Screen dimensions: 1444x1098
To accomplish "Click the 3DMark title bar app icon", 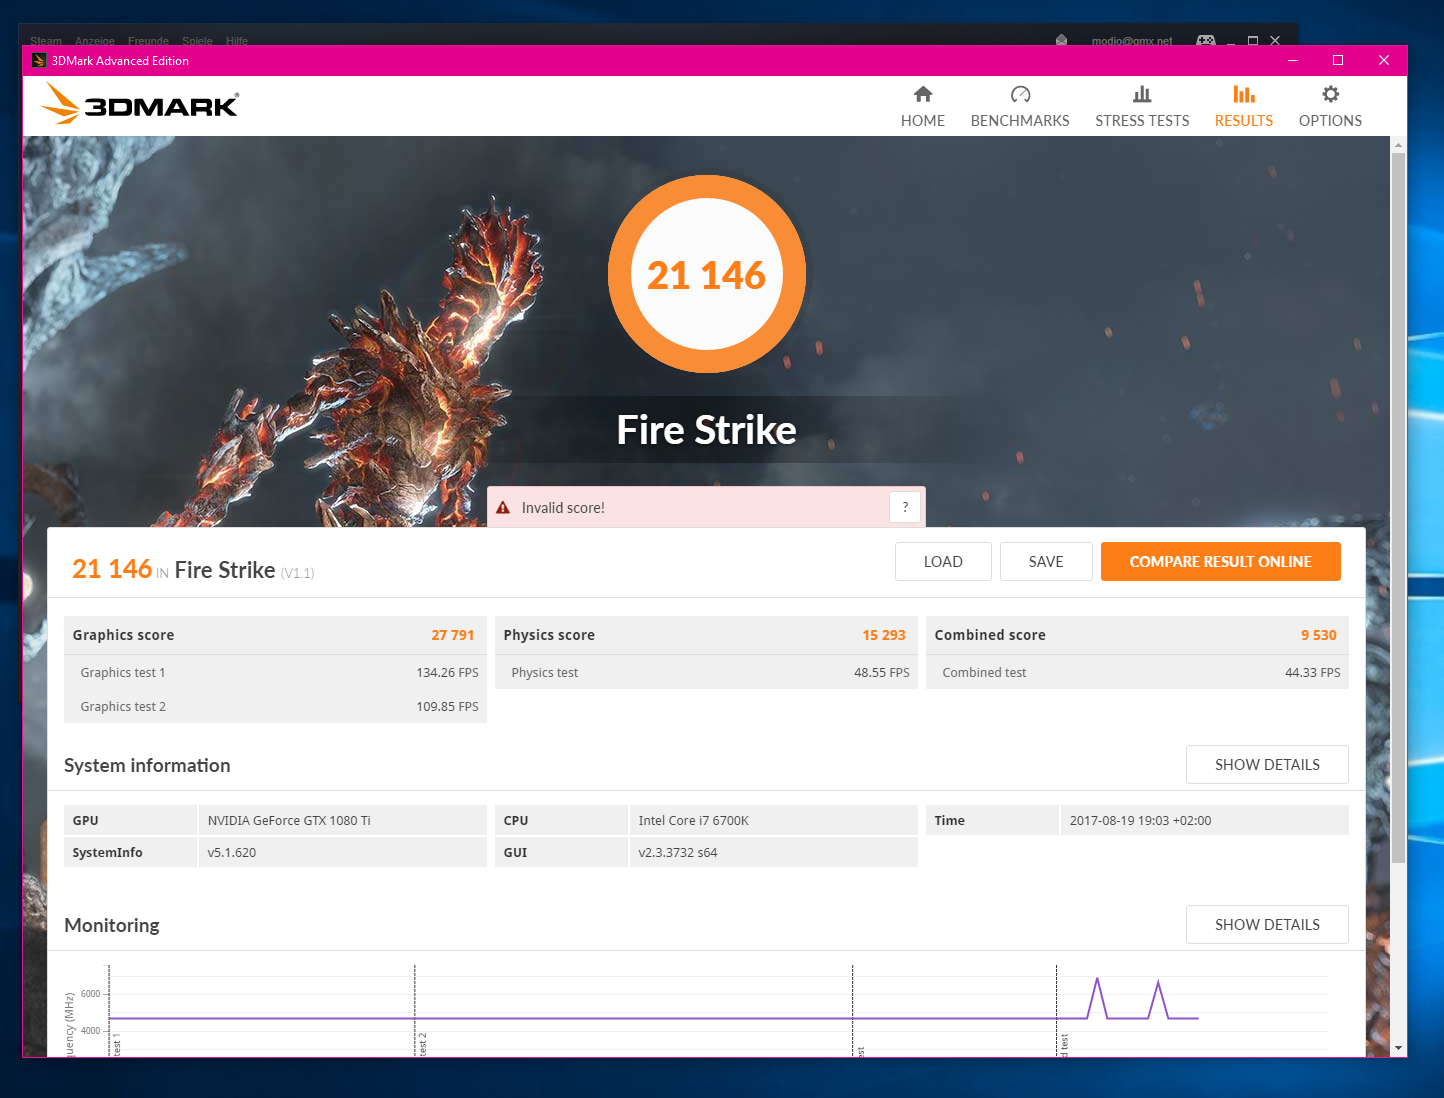I will click(39, 60).
